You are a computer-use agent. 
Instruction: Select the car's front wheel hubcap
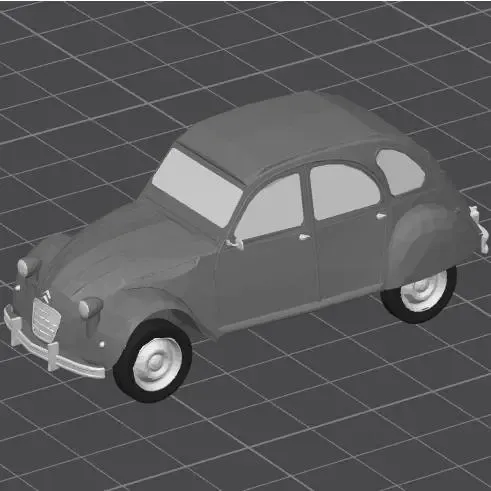pyautogui.click(x=158, y=363)
